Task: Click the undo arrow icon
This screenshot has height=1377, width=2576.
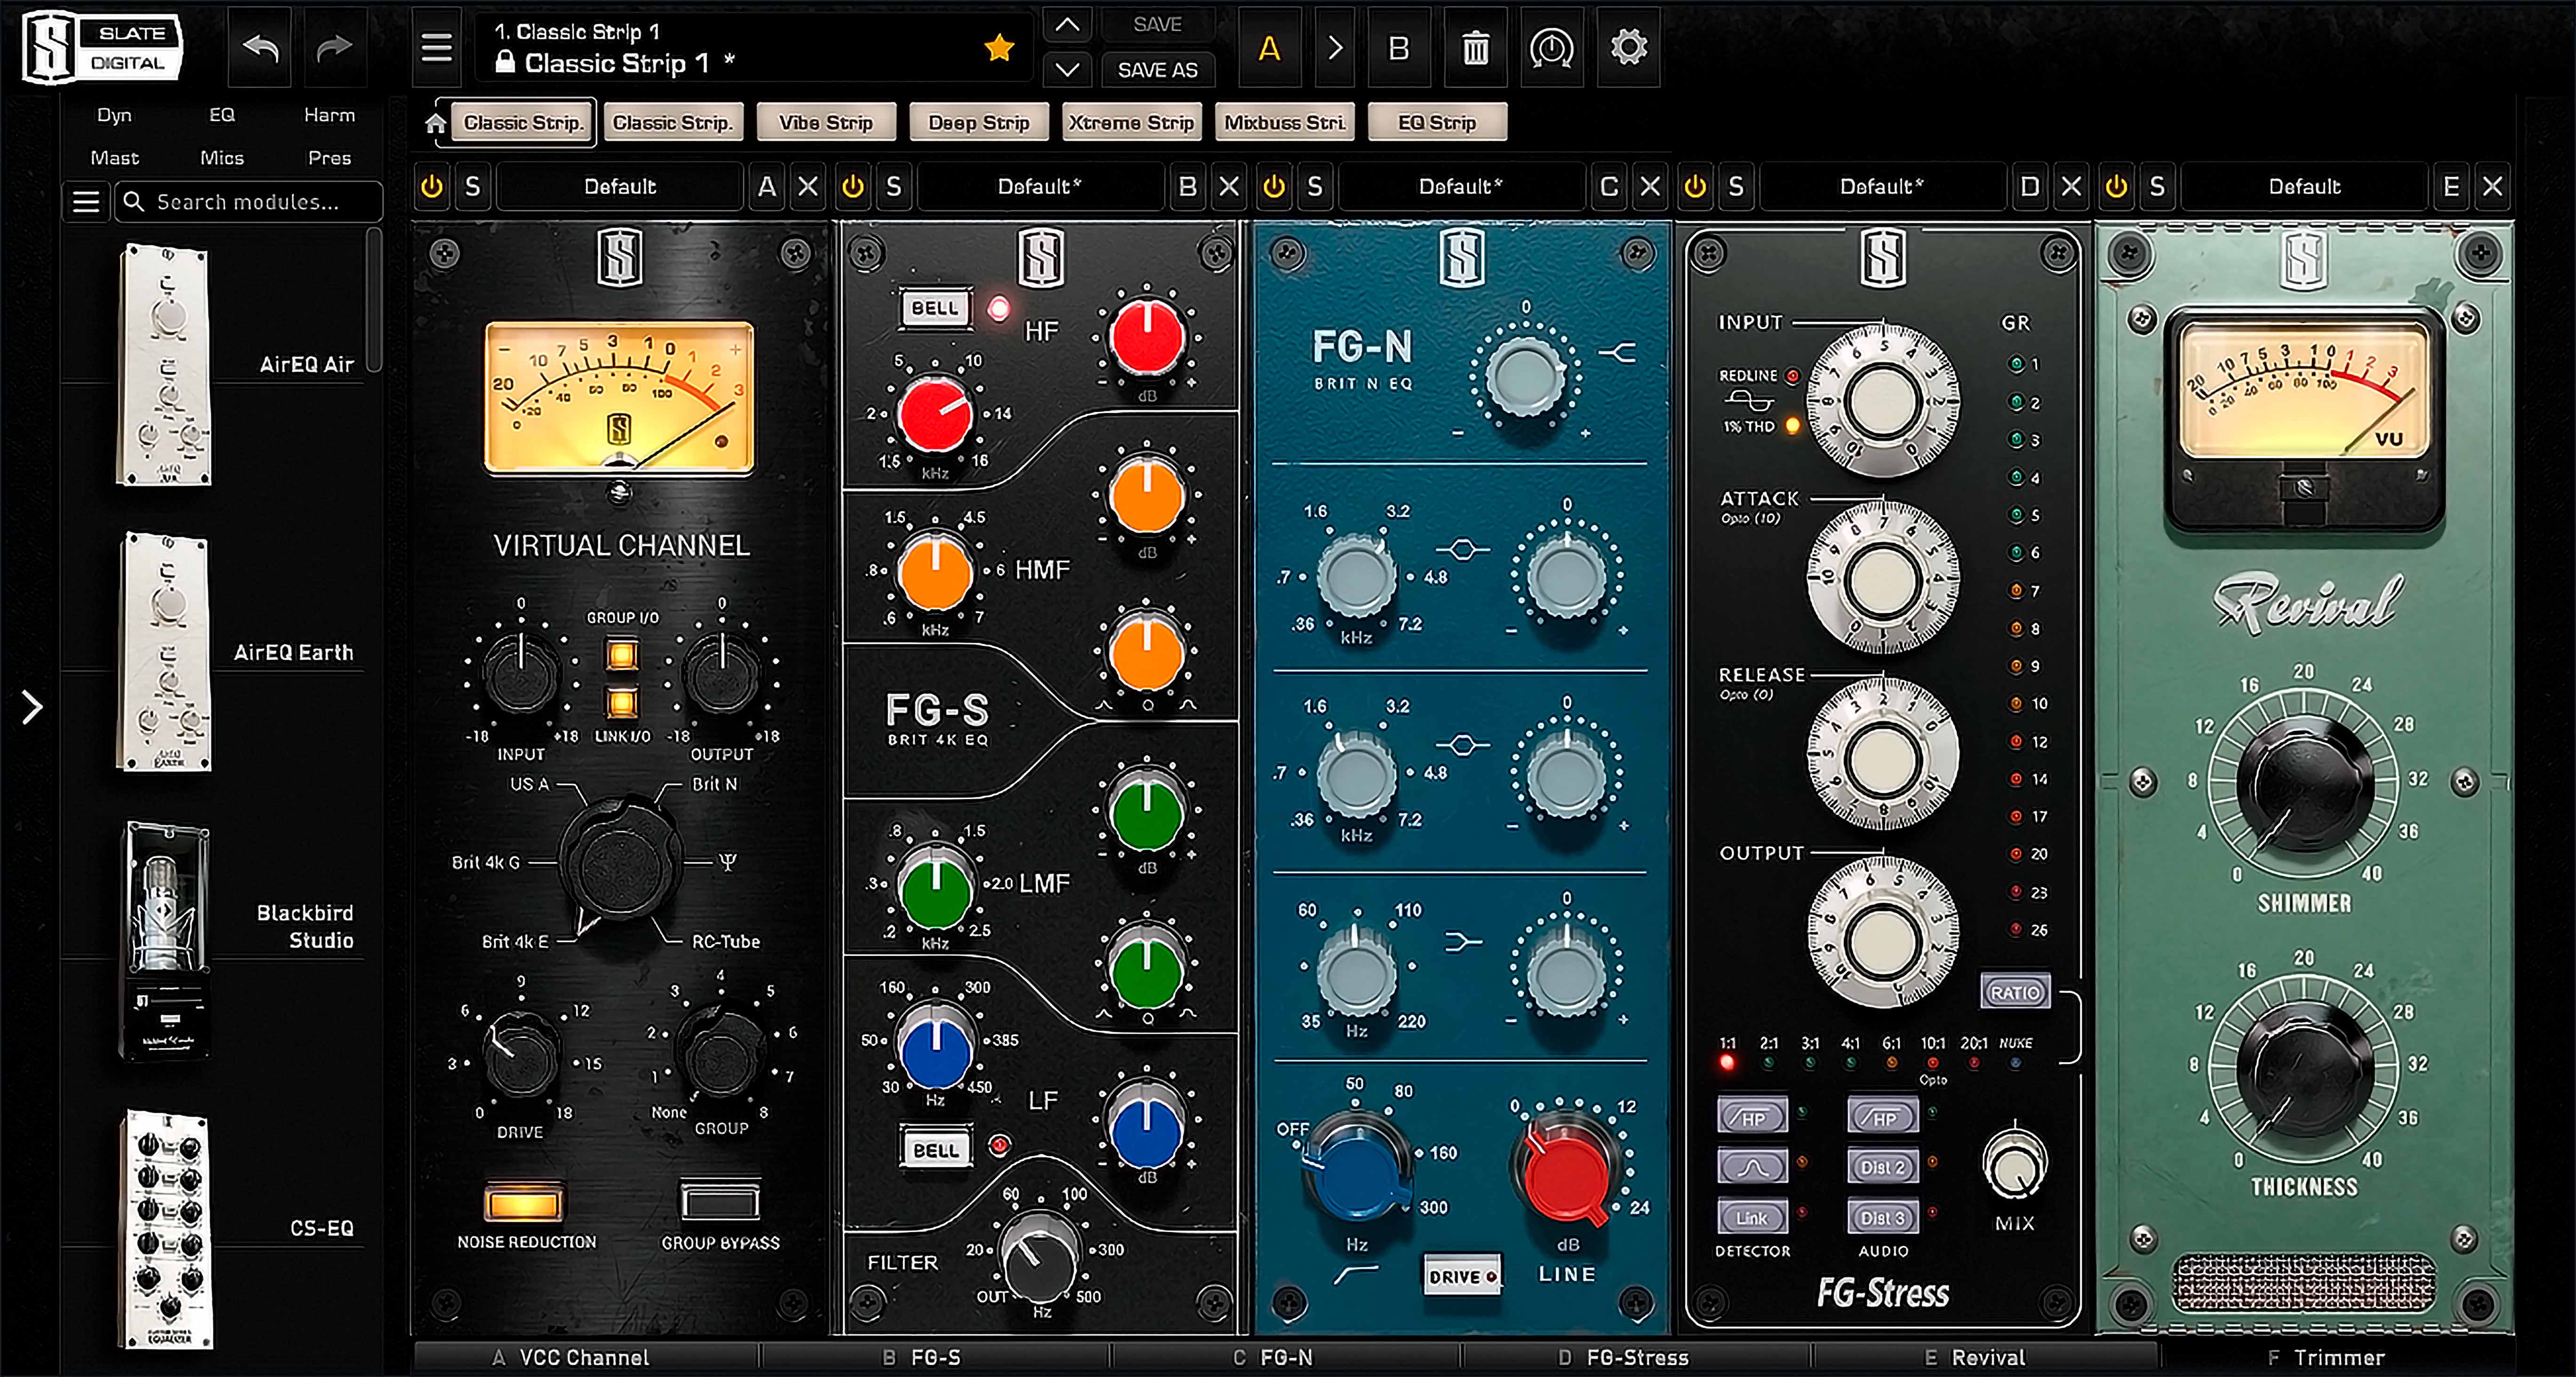Action: [261, 47]
